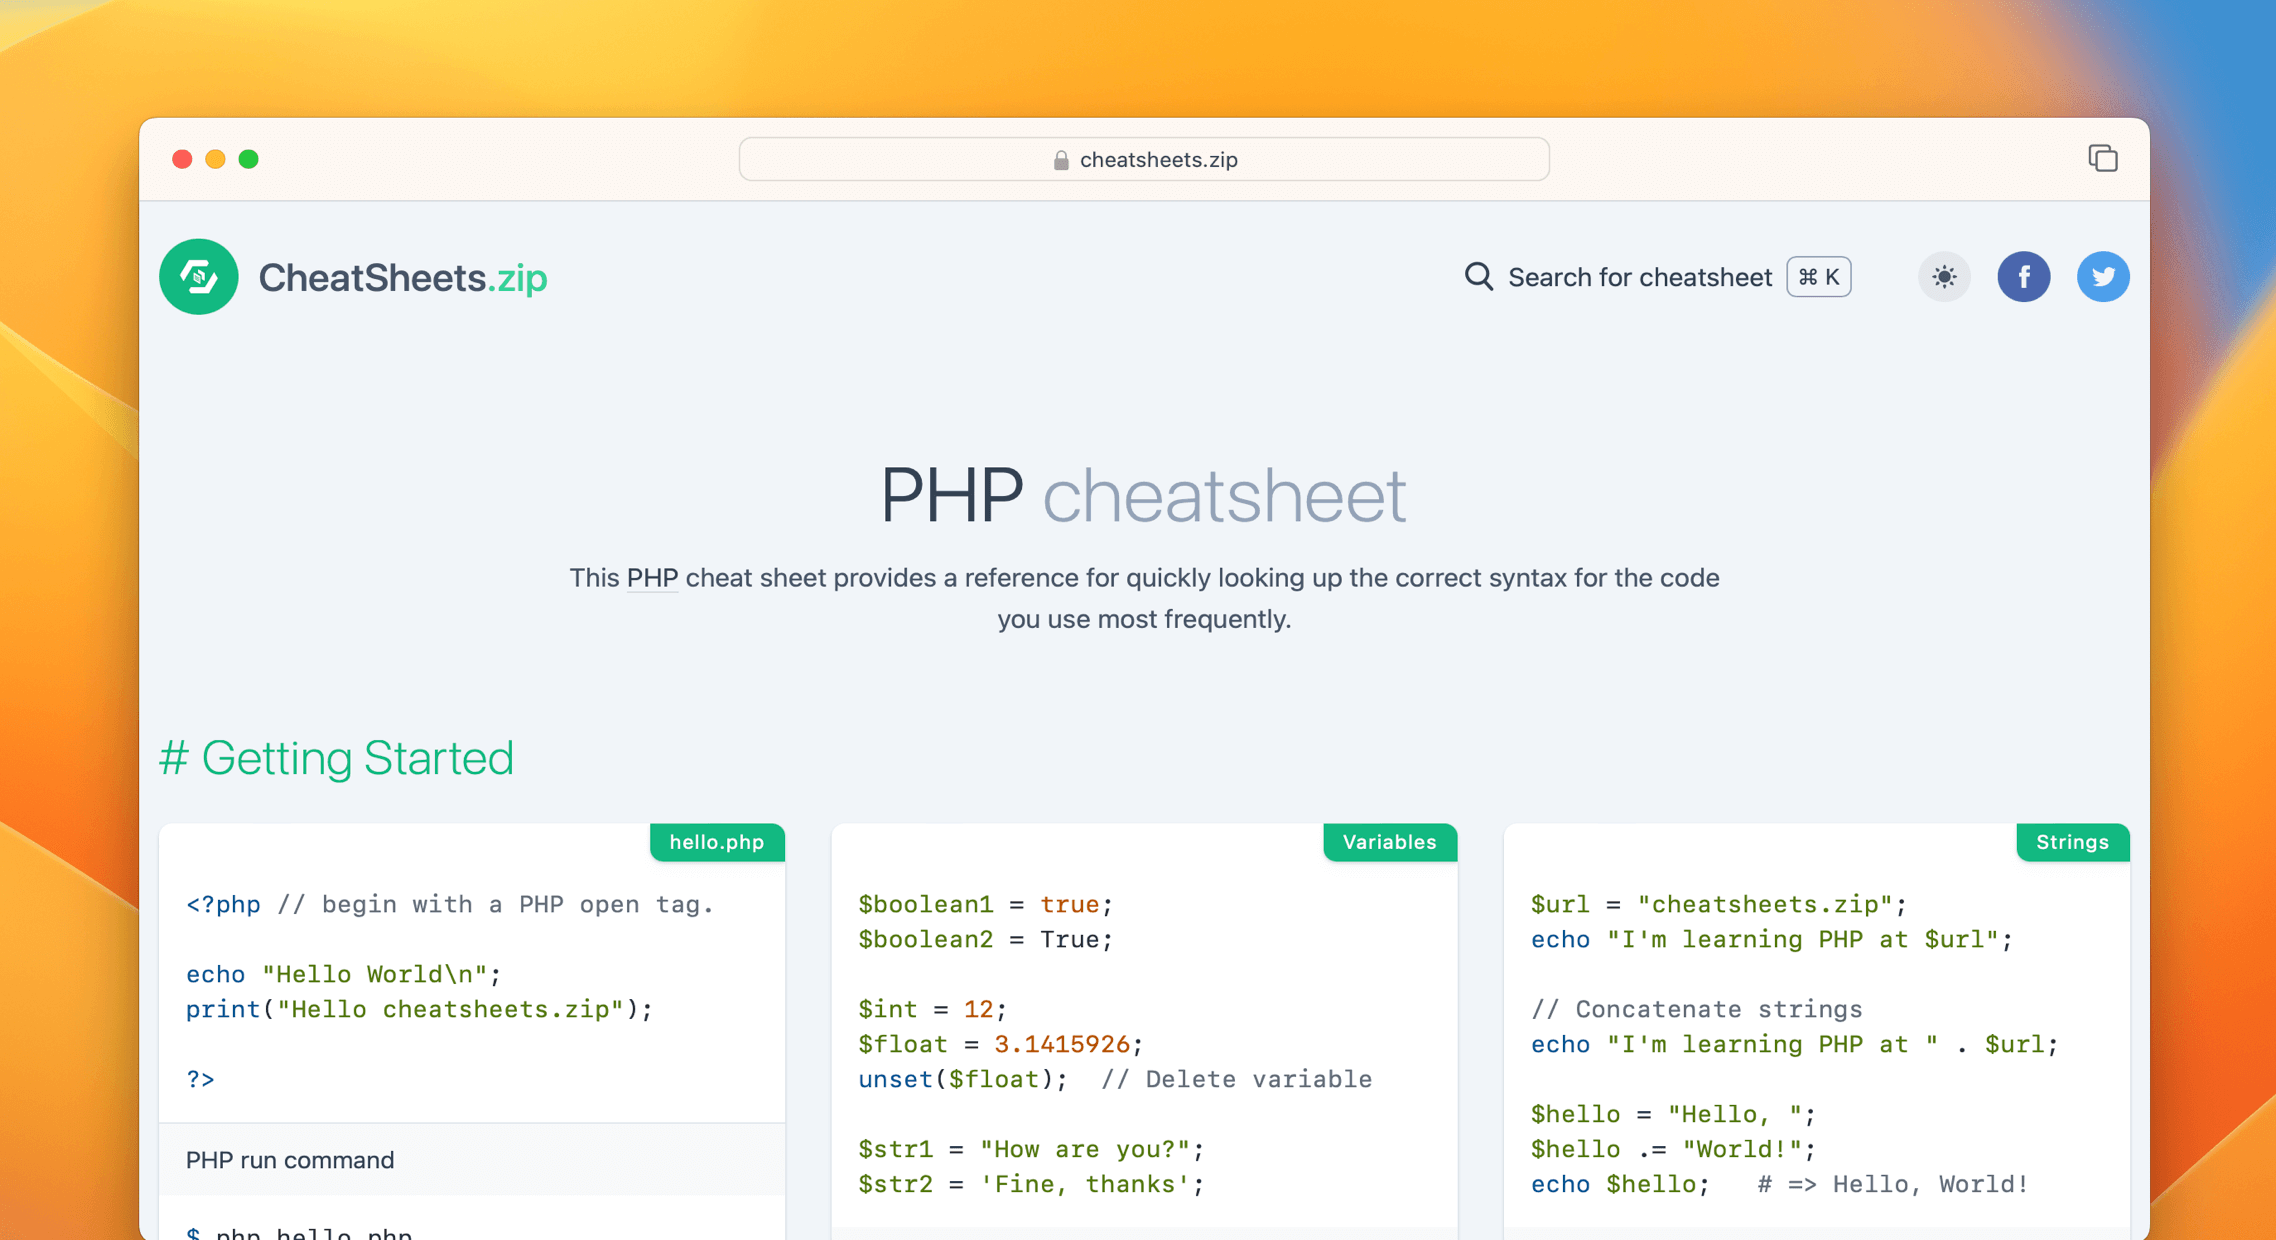Click the padlock icon in address bar
This screenshot has width=2276, height=1240.
tap(1061, 160)
